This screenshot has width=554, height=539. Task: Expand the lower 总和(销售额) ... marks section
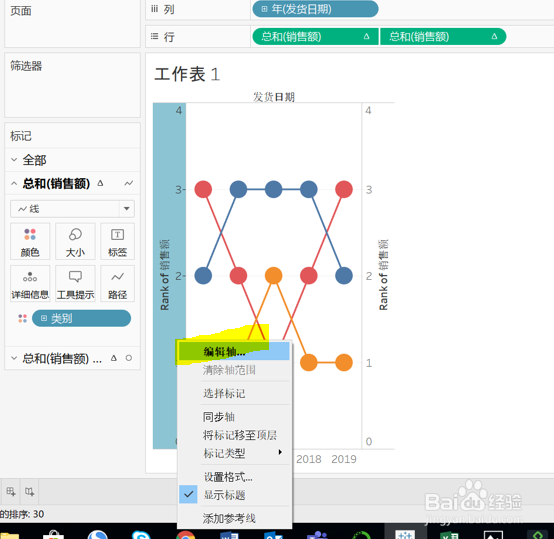click(x=14, y=358)
